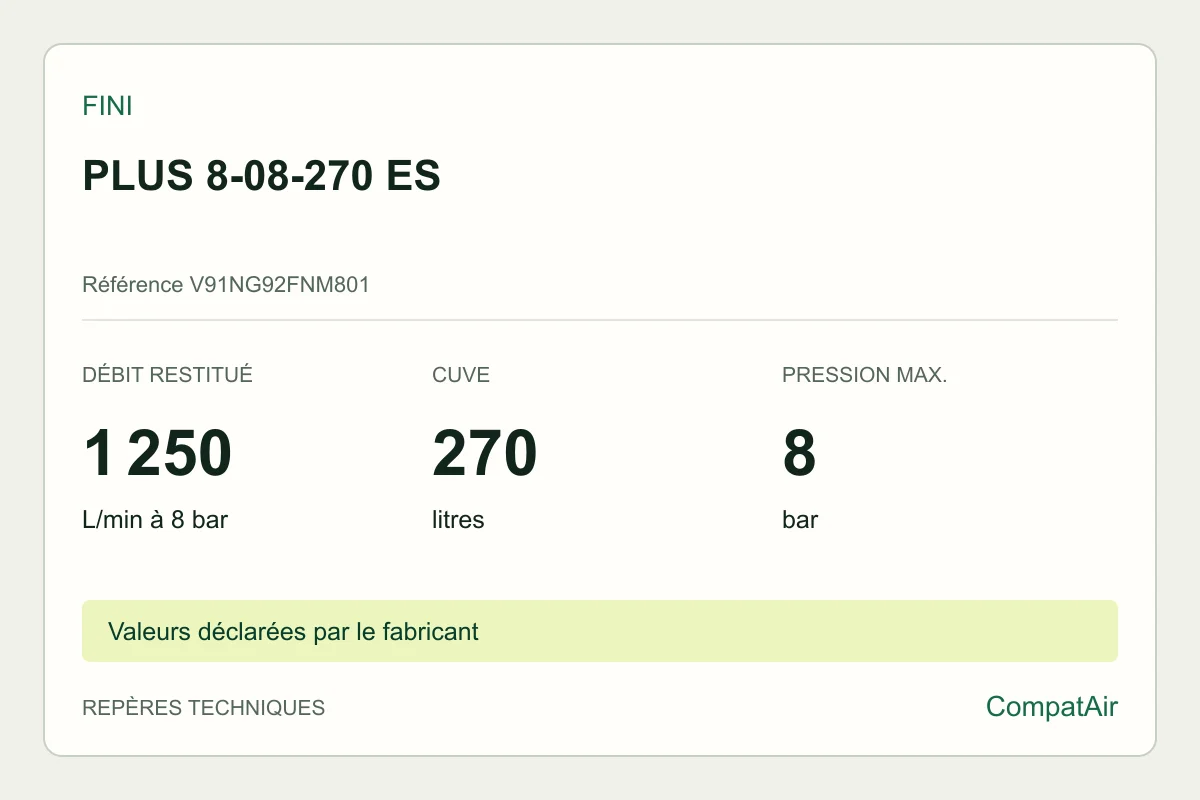Screen dimensions: 1200x800
Task: Select the DÉBIT RESTITUÉ heading
Action: [167, 375]
